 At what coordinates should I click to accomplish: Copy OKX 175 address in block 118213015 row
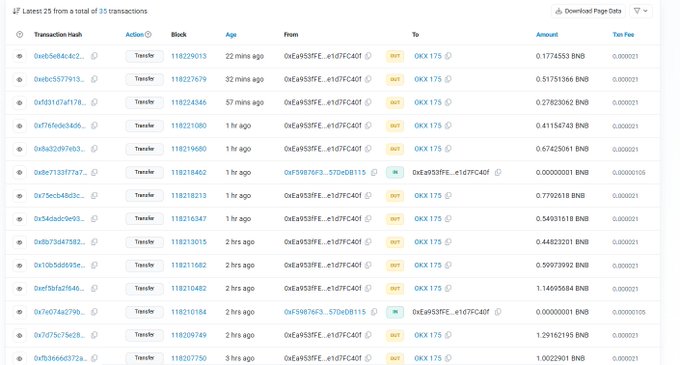(448, 242)
